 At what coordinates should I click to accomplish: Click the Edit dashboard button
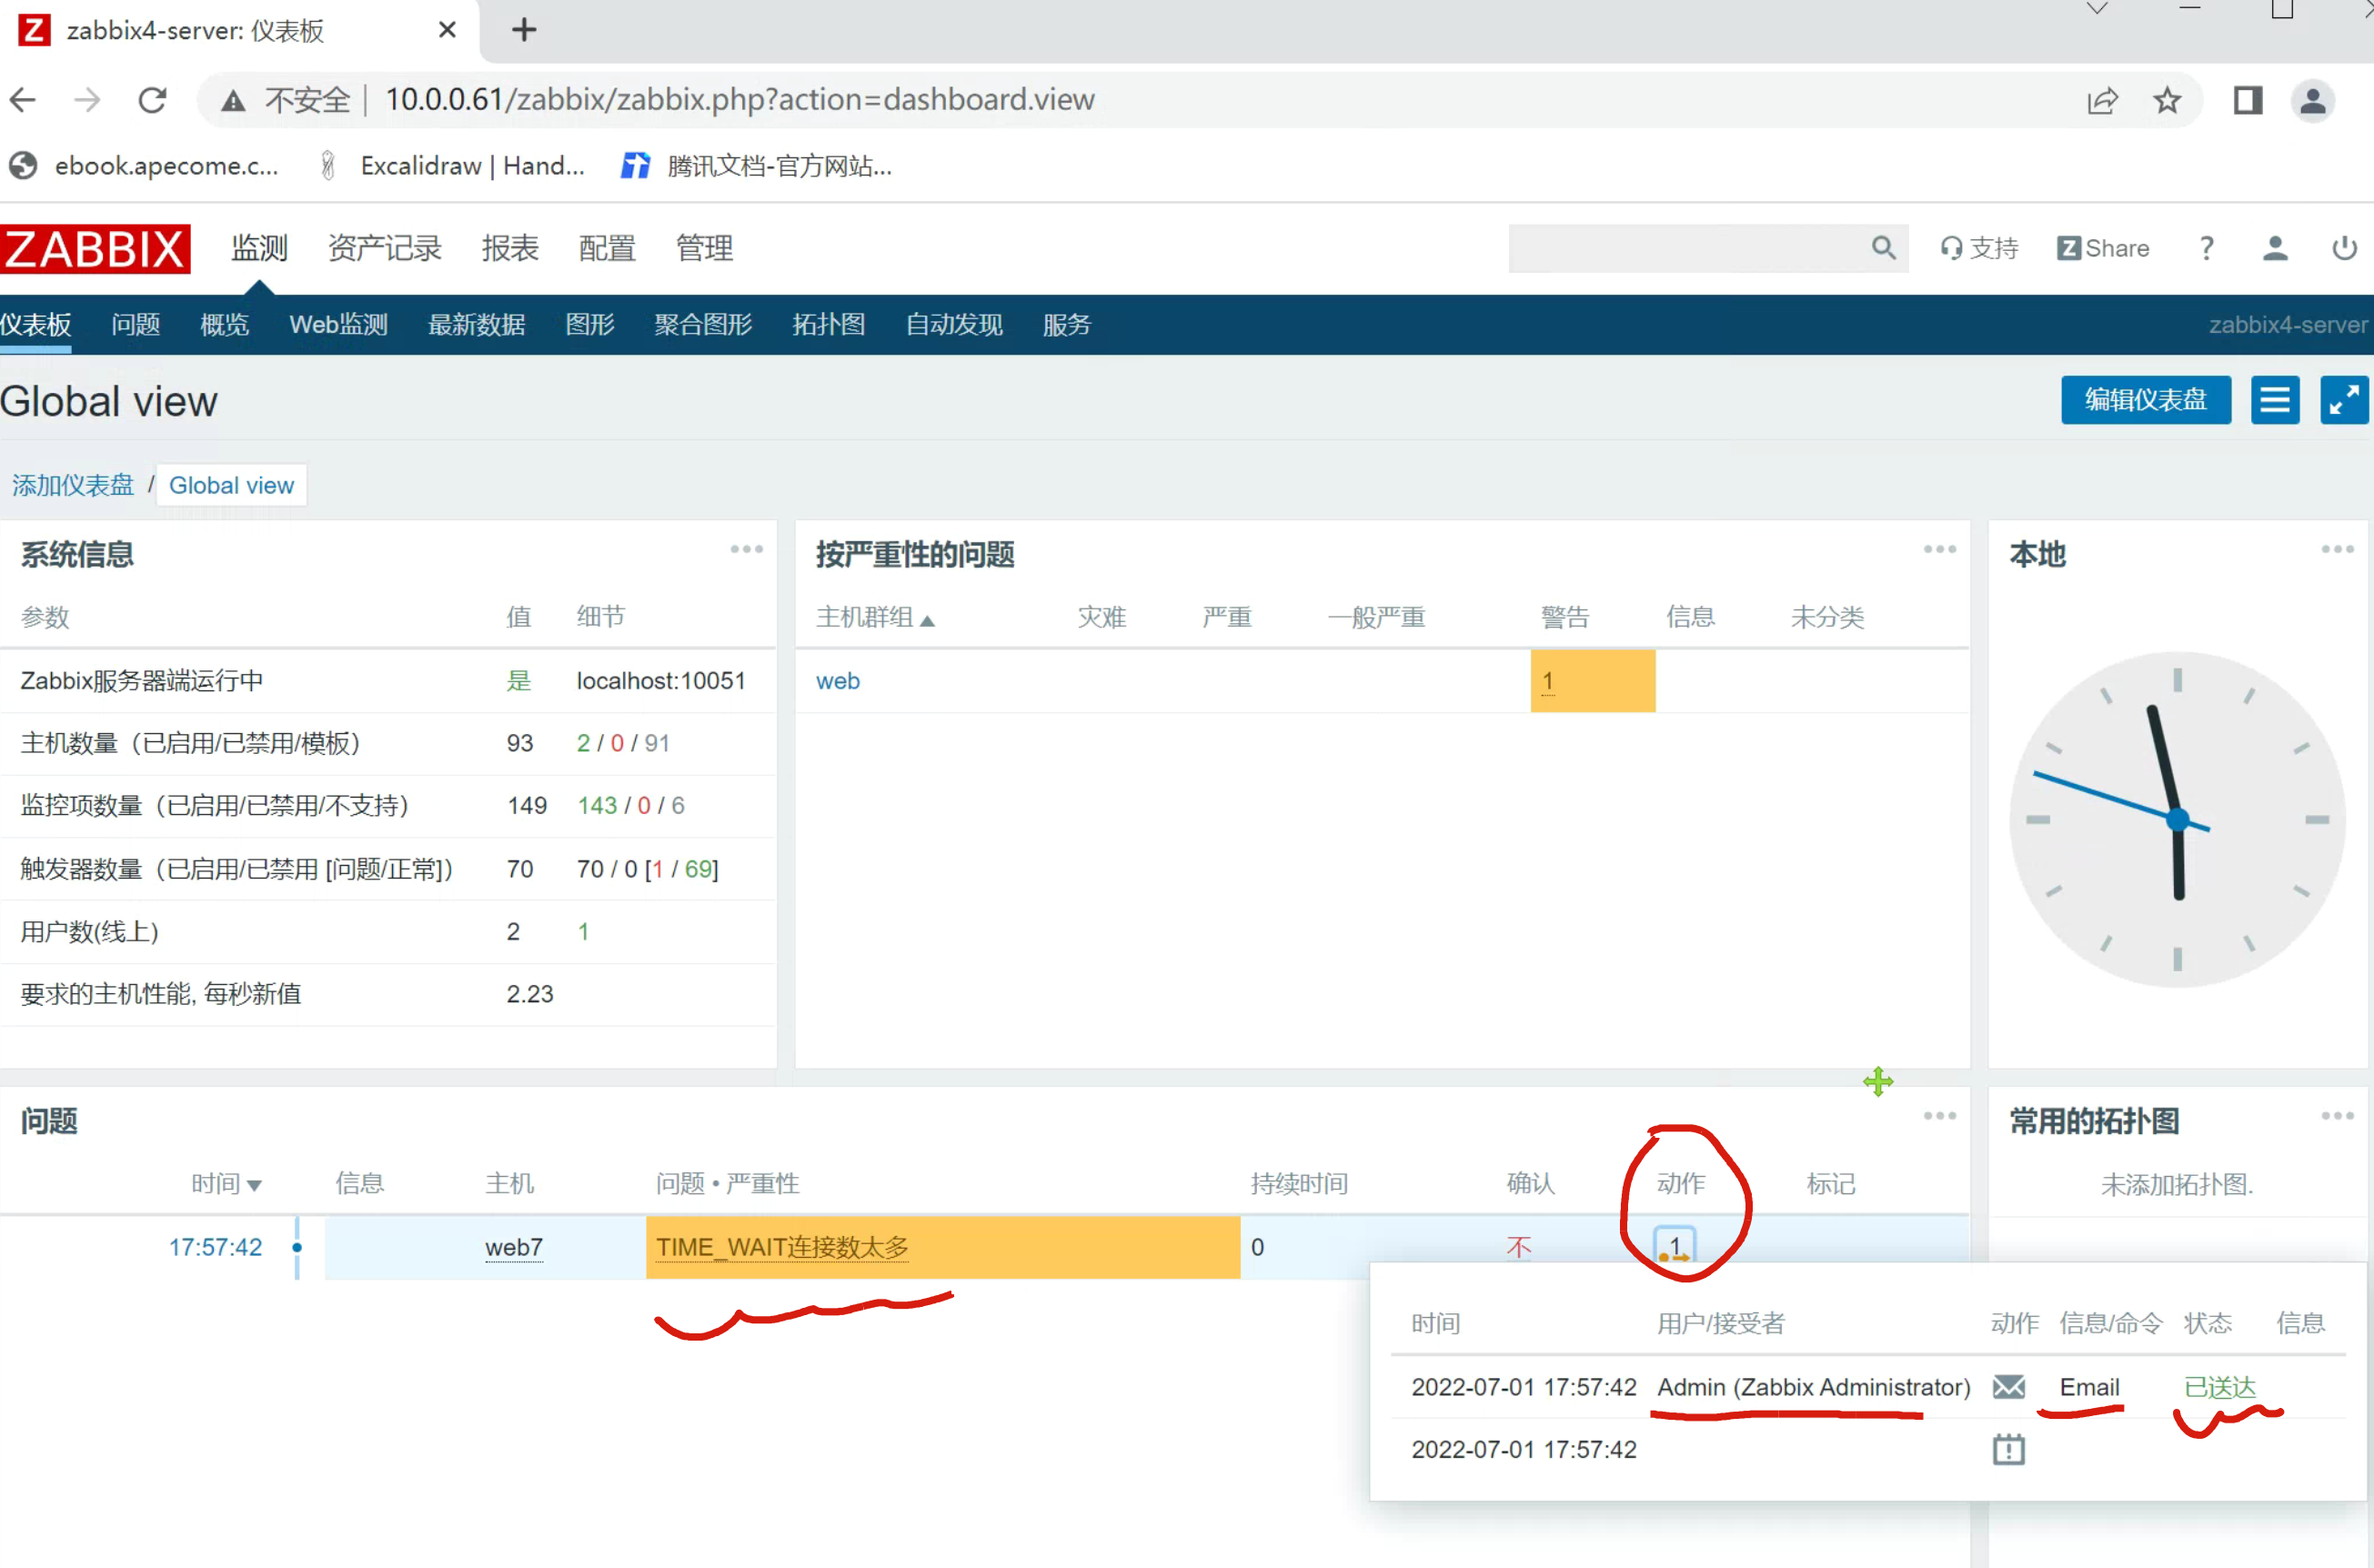click(2145, 400)
